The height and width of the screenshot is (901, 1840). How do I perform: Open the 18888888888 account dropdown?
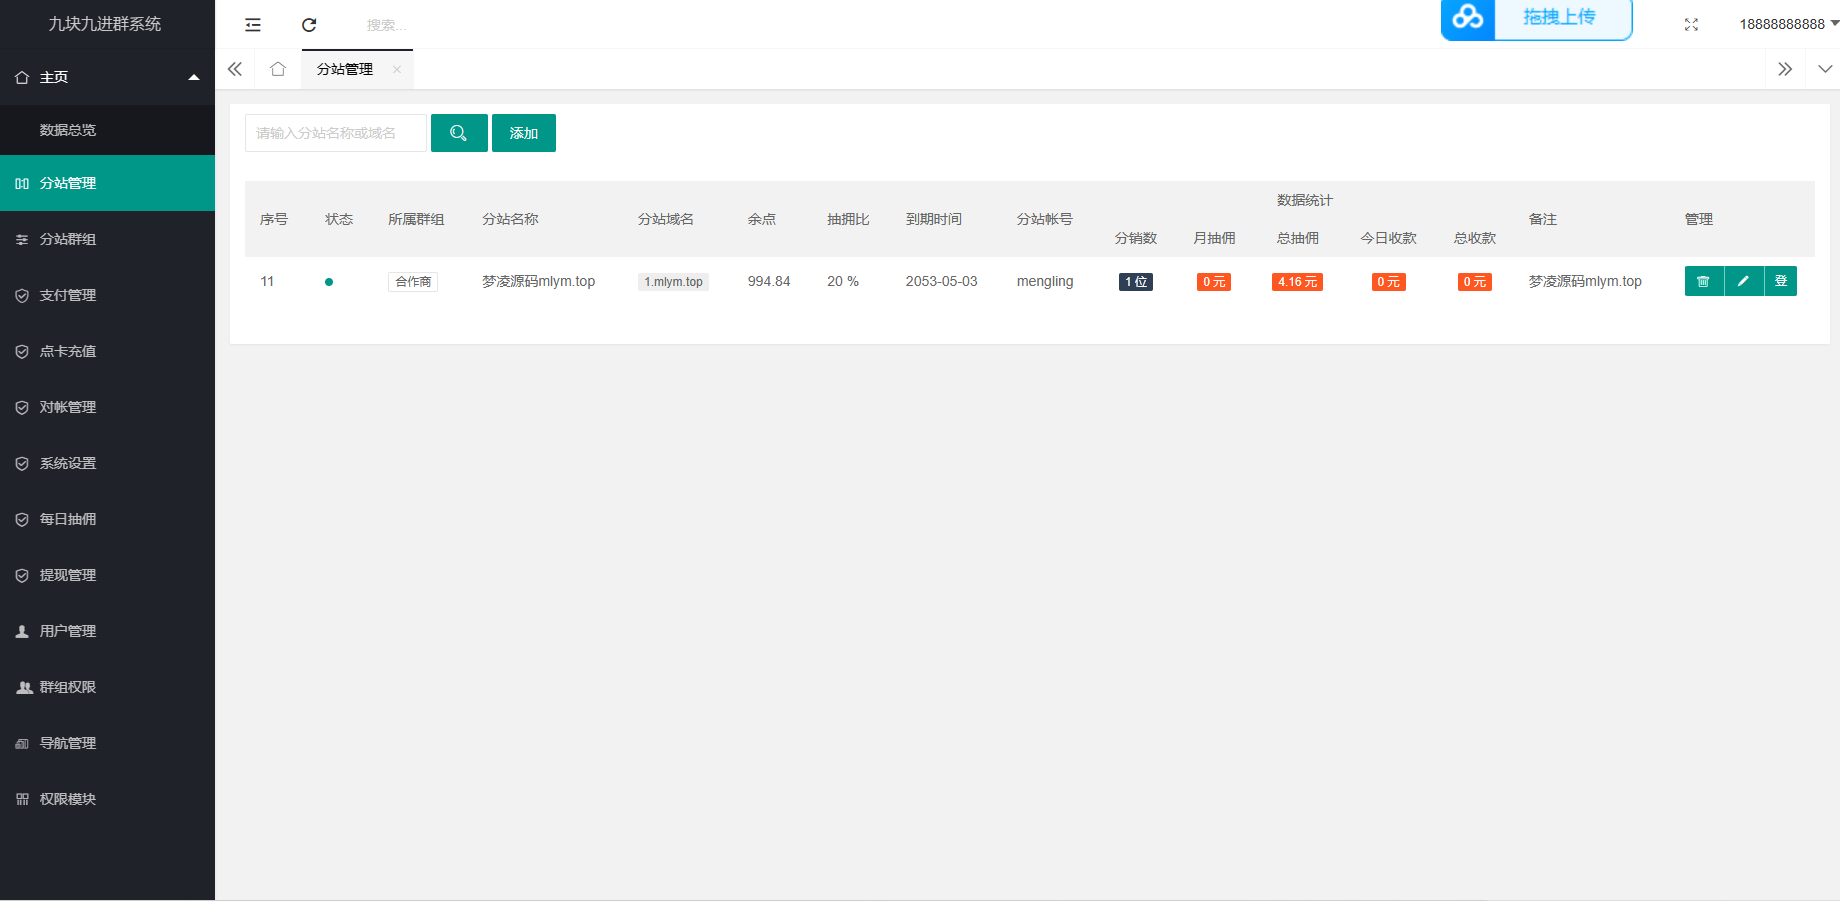click(1788, 24)
